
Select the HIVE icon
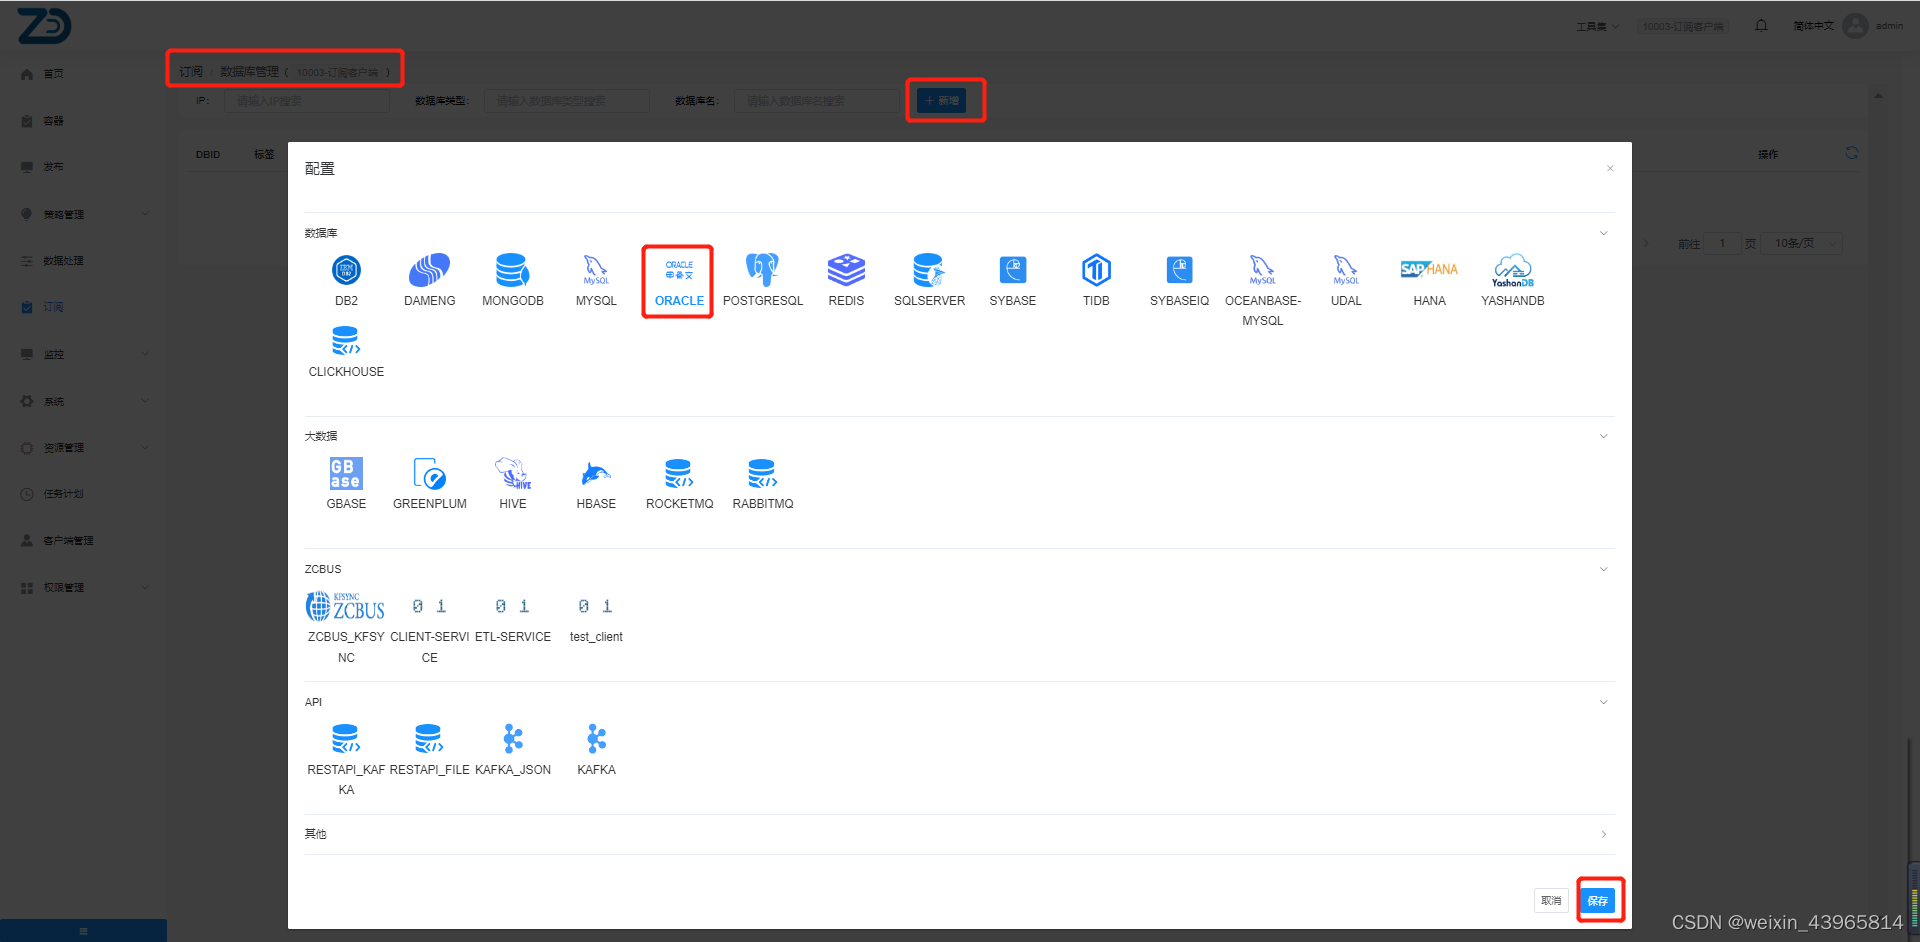[513, 473]
